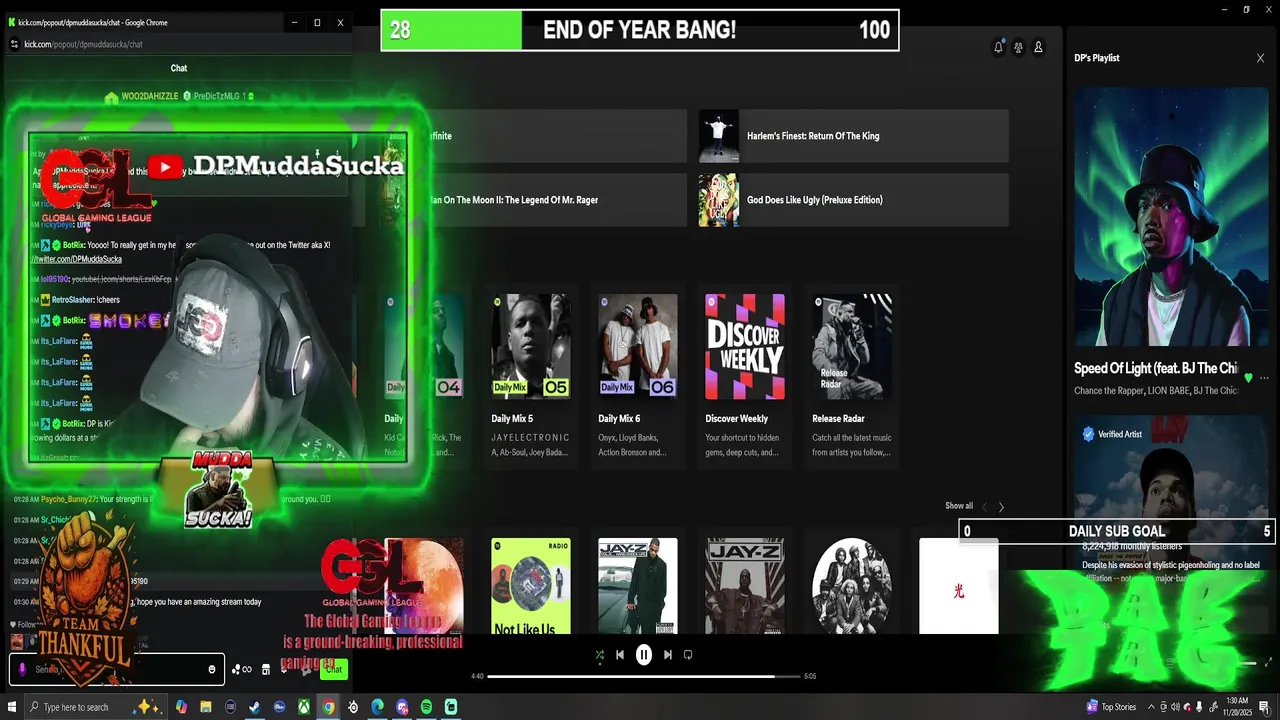The width and height of the screenshot is (1280, 720).
Task: Open more options next to Speed Of Light
Action: tap(1265, 378)
